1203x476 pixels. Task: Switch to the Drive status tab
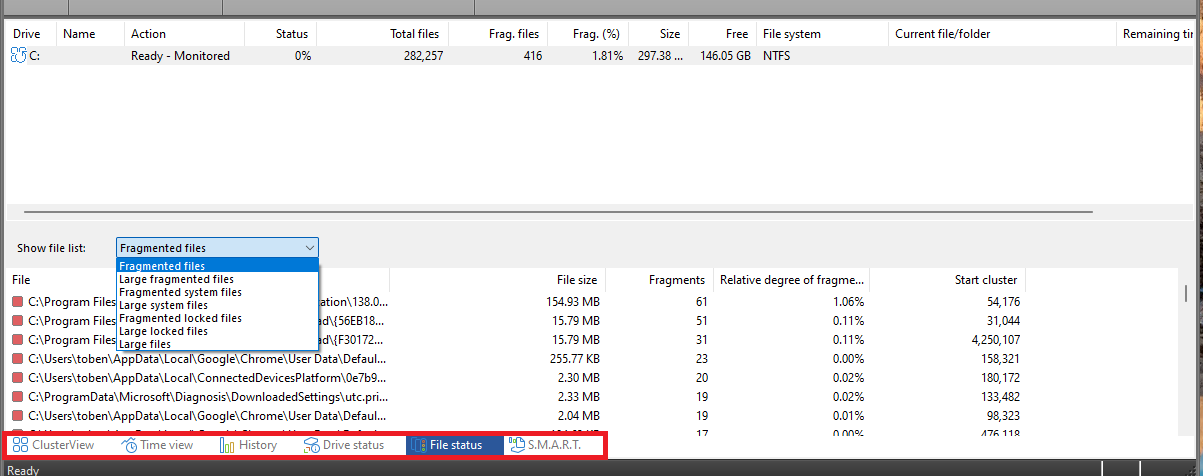pos(344,445)
